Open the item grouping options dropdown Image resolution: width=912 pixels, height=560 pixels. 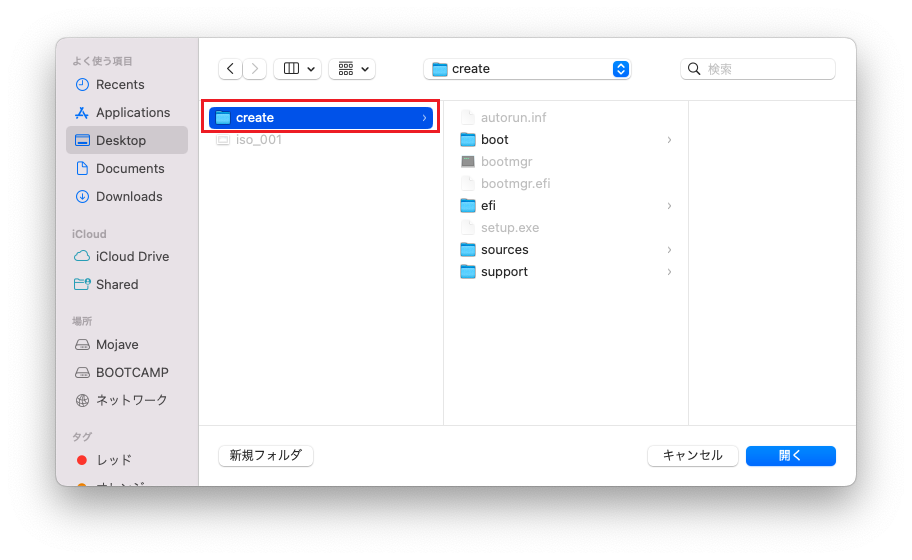(x=352, y=69)
